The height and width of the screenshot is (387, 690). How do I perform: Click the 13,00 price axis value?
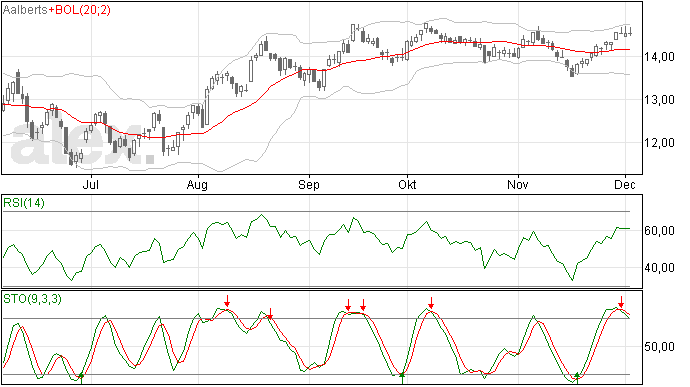click(x=659, y=100)
